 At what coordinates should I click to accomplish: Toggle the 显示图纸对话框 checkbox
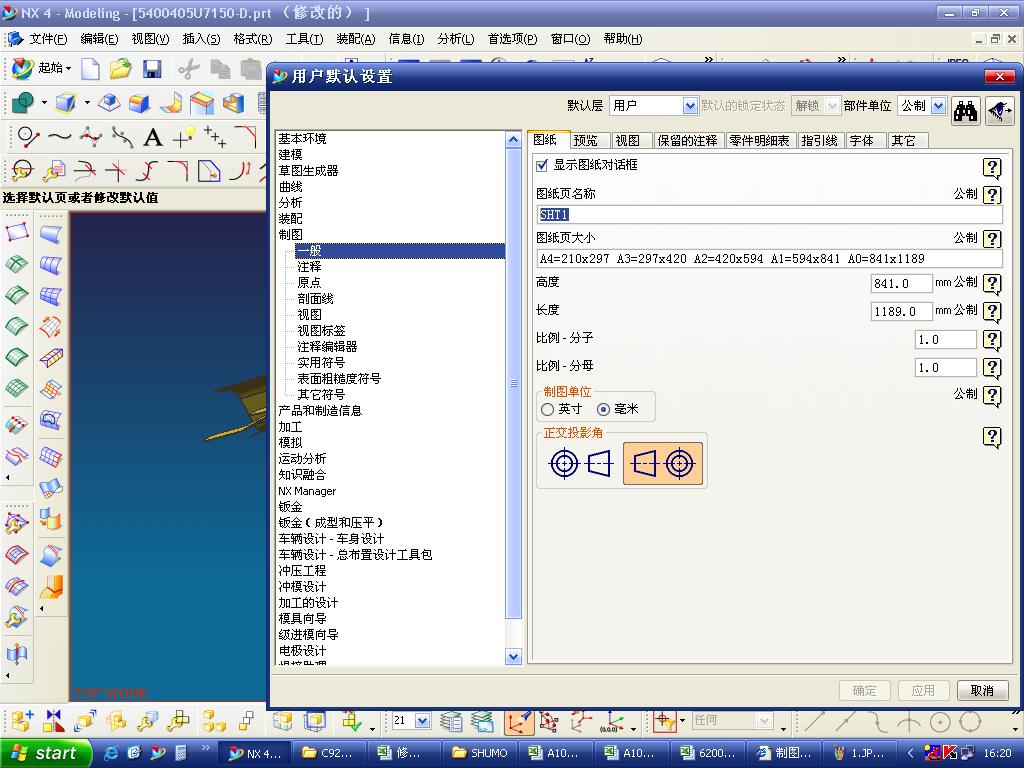[x=541, y=165]
